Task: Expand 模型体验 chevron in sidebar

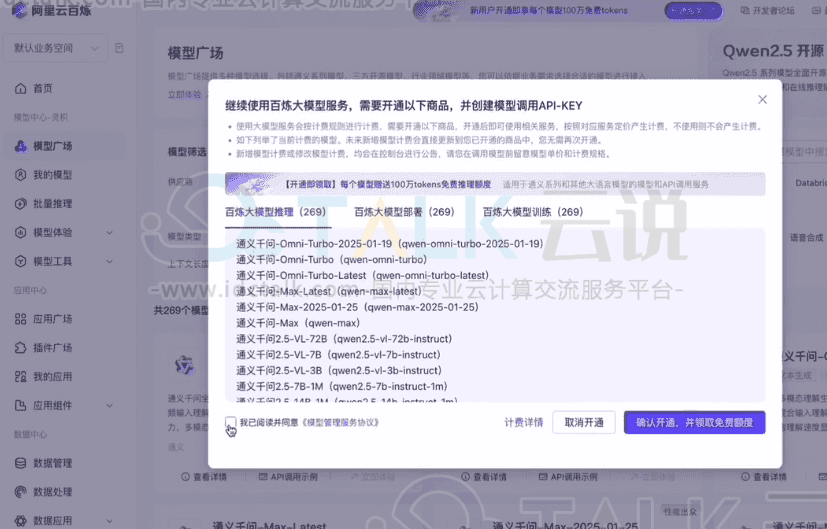Action: (110, 233)
